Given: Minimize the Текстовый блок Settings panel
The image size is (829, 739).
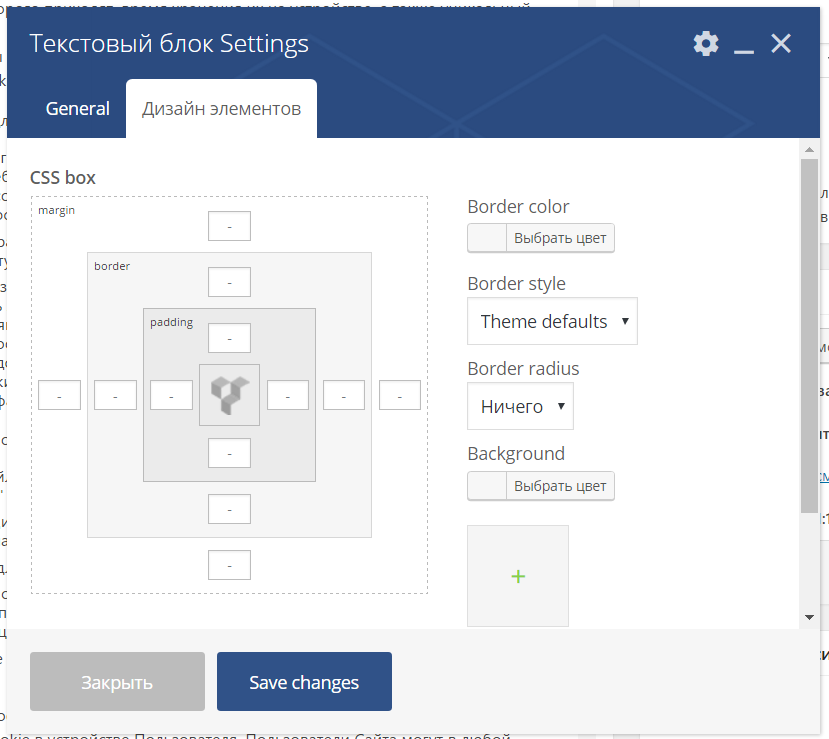Looking at the screenshot, I should click(x=743, y=45).
